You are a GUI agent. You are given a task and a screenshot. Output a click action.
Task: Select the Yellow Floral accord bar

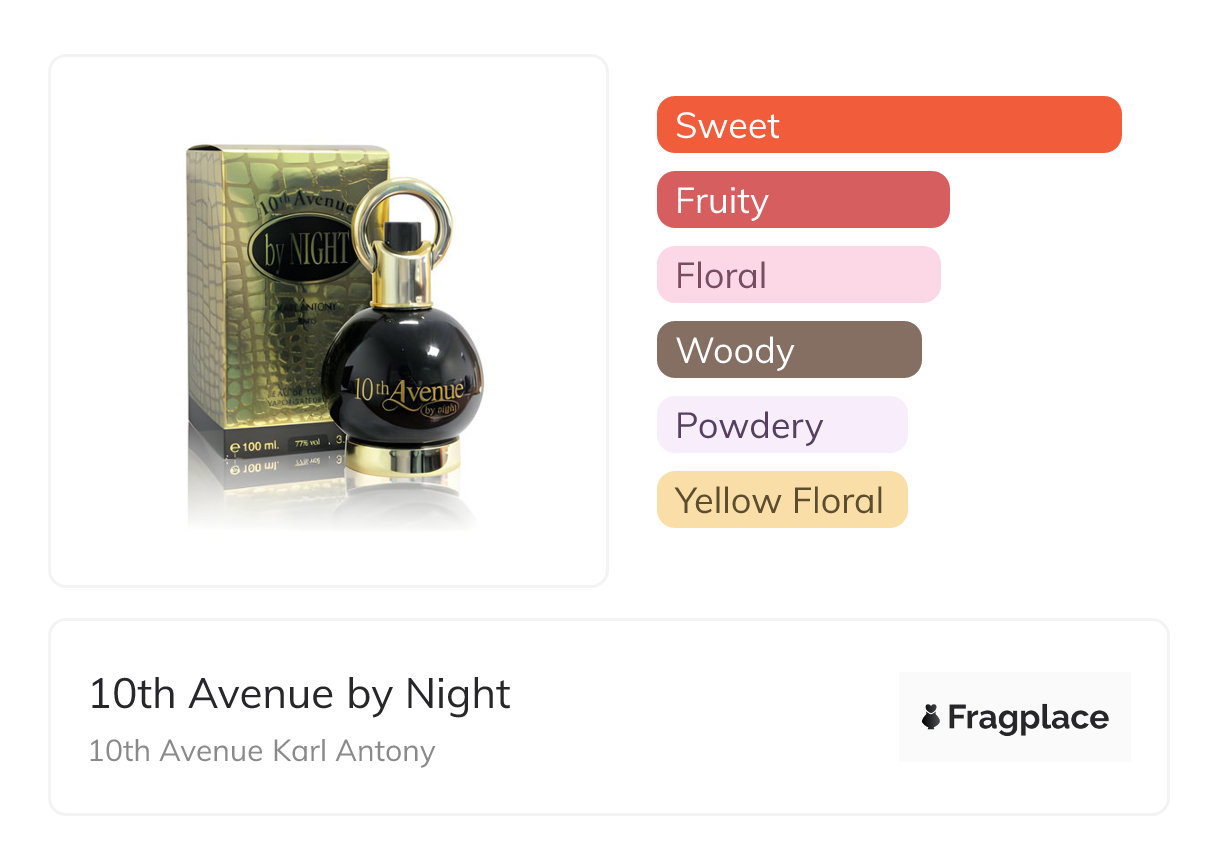pos(782,500)
